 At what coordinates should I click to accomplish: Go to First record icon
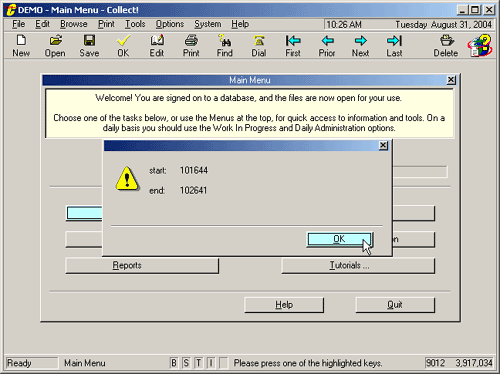coord(293,41)
